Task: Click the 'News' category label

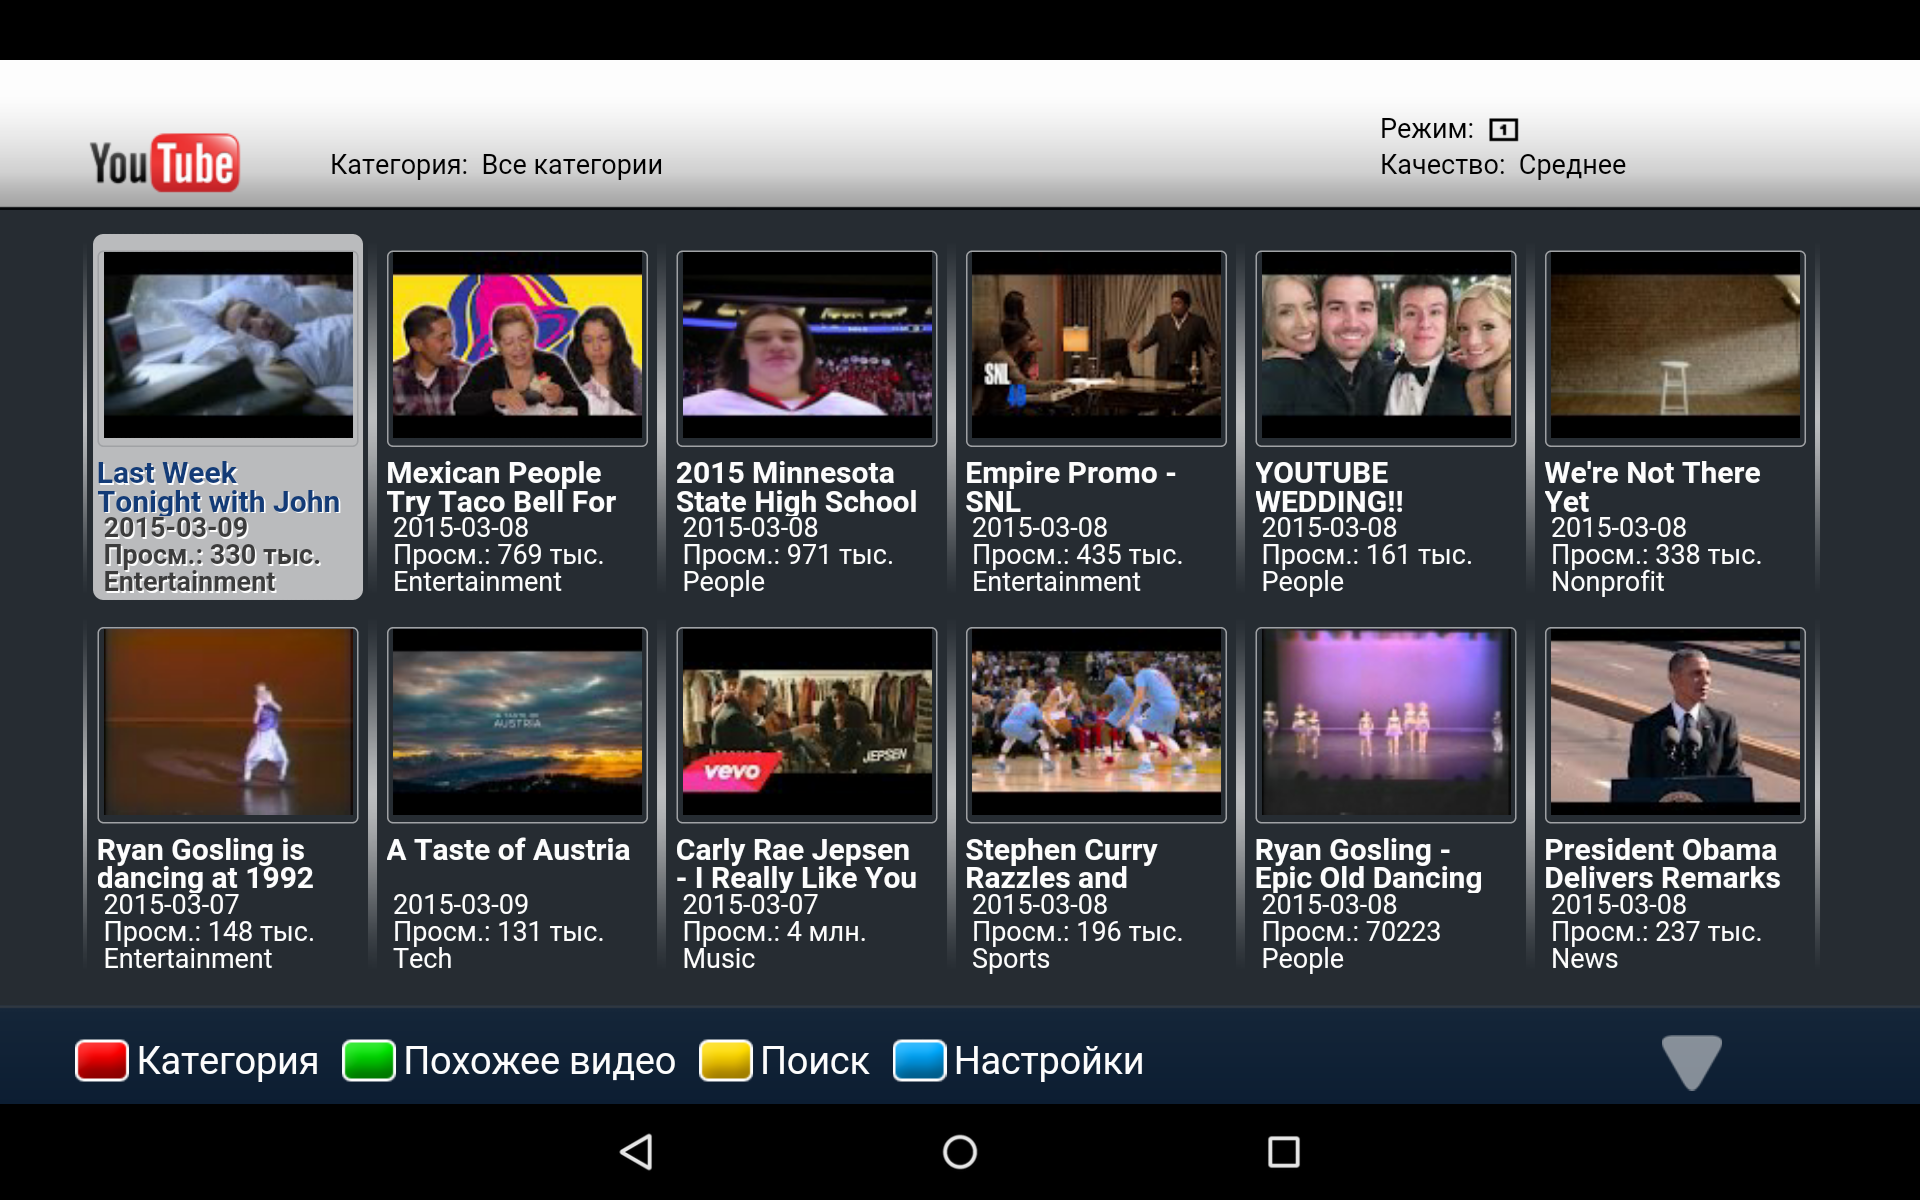Action: click(1584, 959)
